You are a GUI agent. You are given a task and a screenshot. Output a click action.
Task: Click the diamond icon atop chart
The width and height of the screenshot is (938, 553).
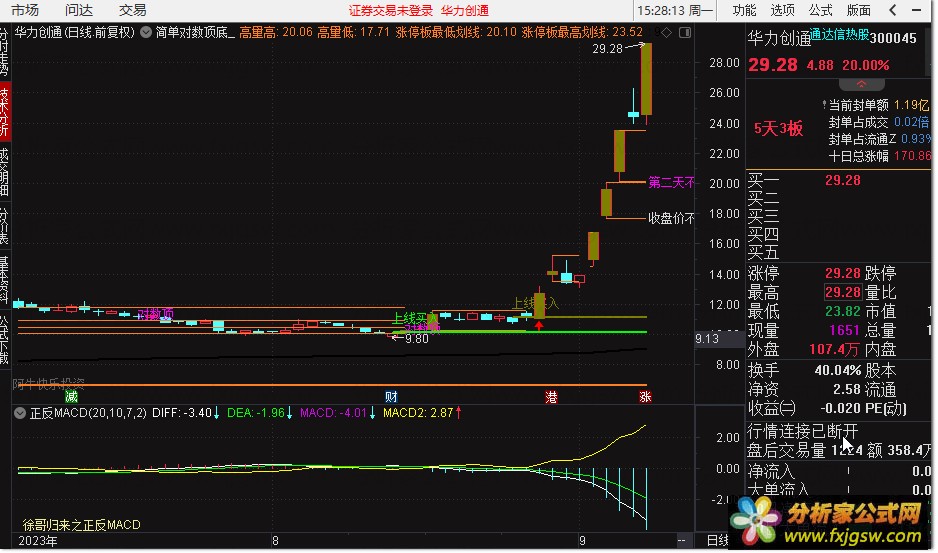(x=666, y=32)
